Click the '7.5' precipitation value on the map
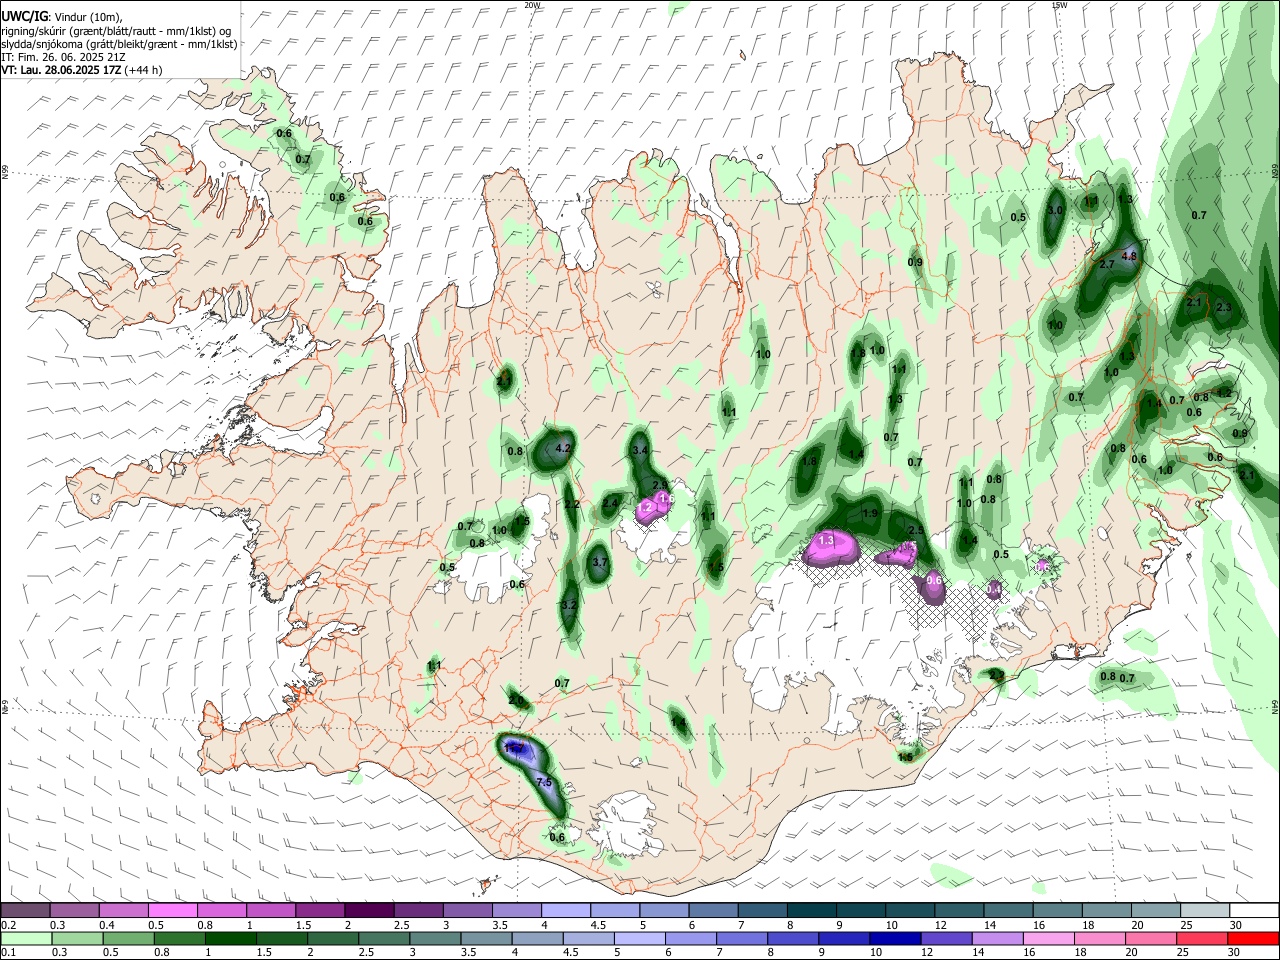 click(x=544, y=782)
